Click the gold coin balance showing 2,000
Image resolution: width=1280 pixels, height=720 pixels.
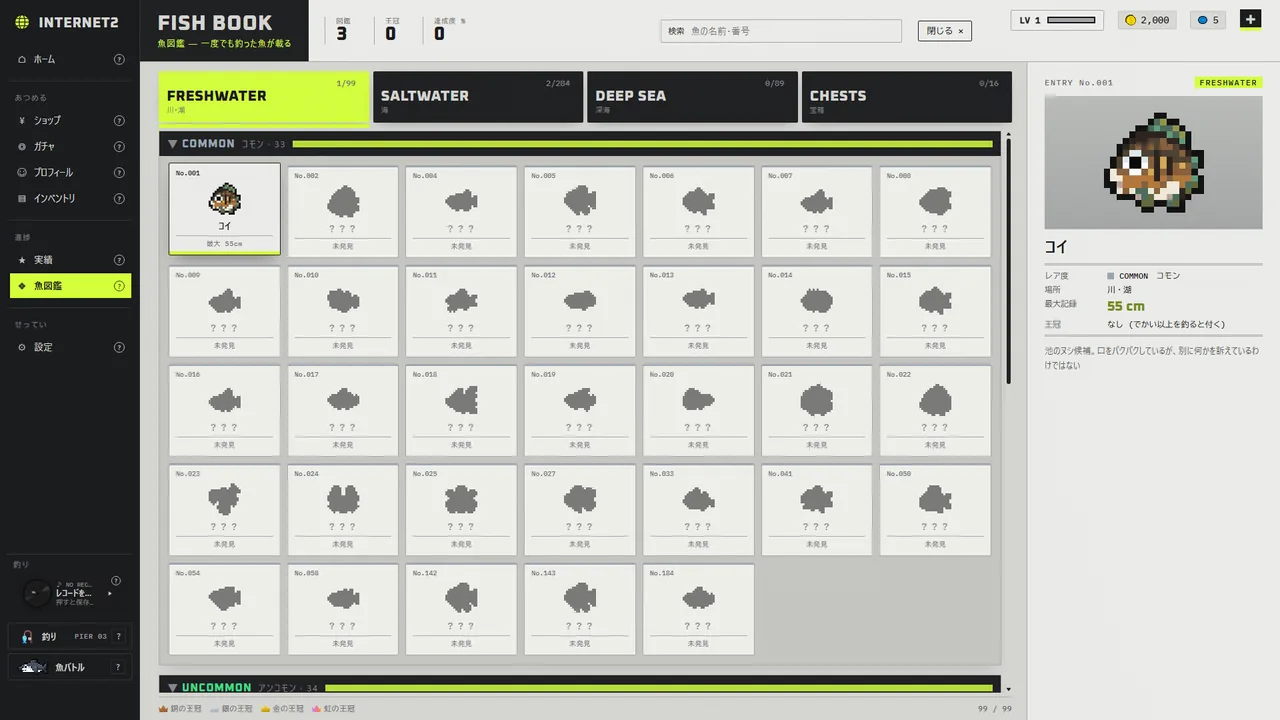(x=1148, y=20)
